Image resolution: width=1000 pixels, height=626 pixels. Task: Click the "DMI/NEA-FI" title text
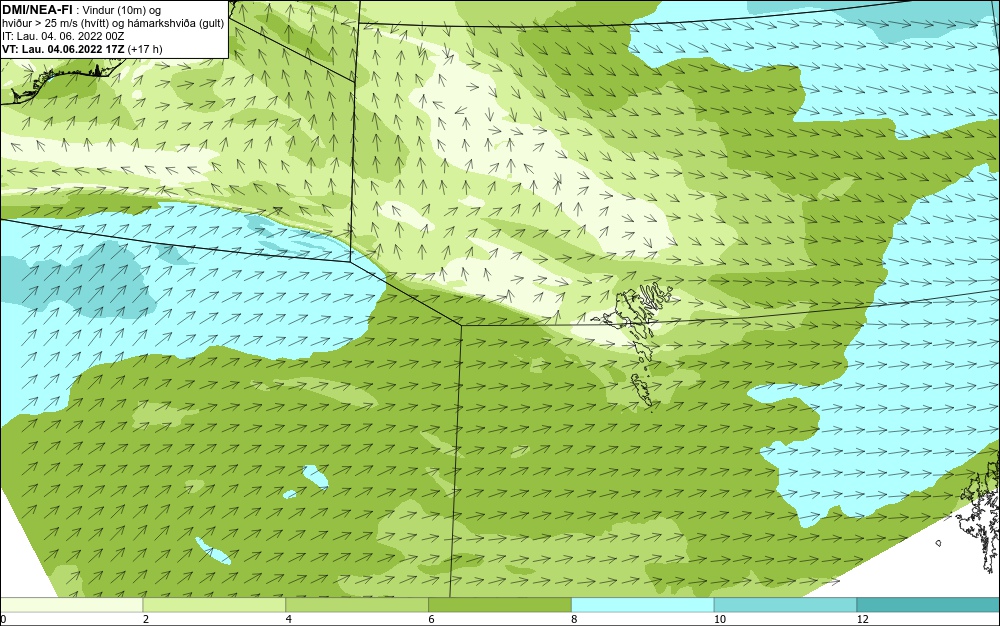point(37,9)
